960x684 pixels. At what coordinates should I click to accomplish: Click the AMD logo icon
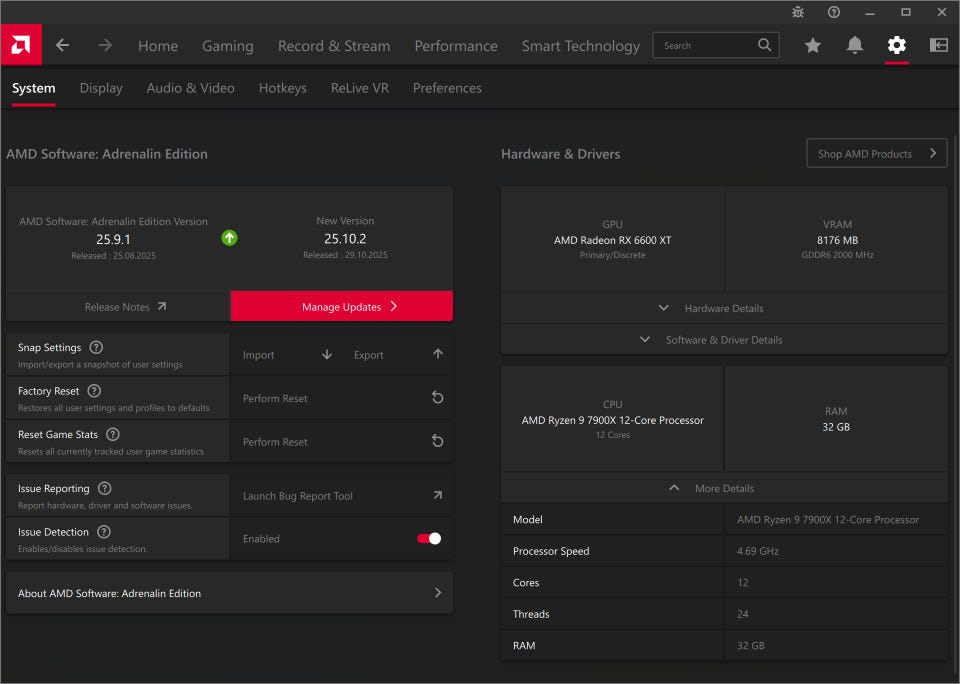coord(21,45)
